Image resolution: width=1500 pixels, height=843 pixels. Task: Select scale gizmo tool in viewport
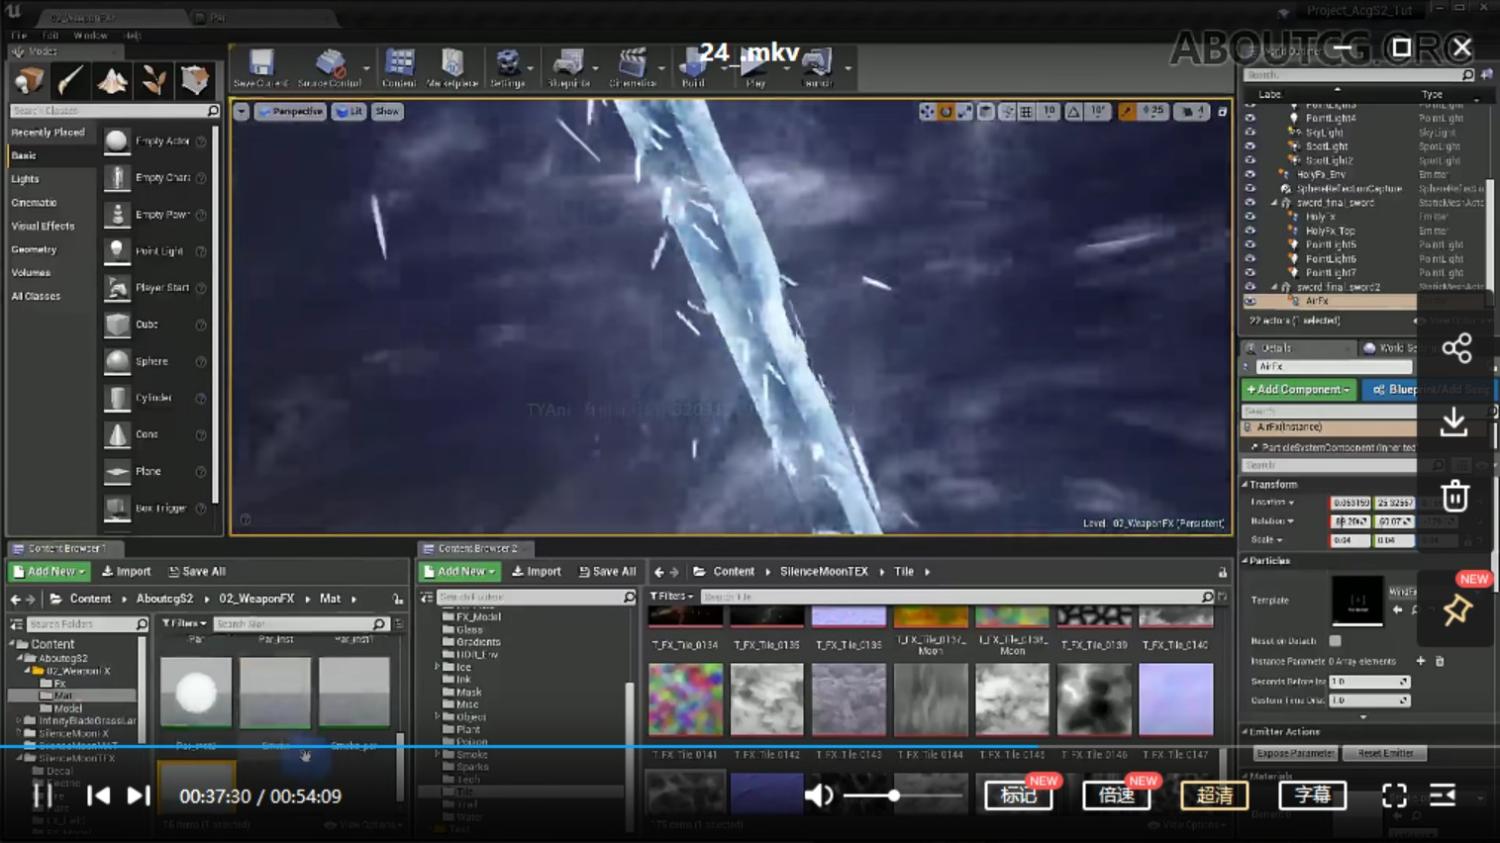[x=964, y=112]
